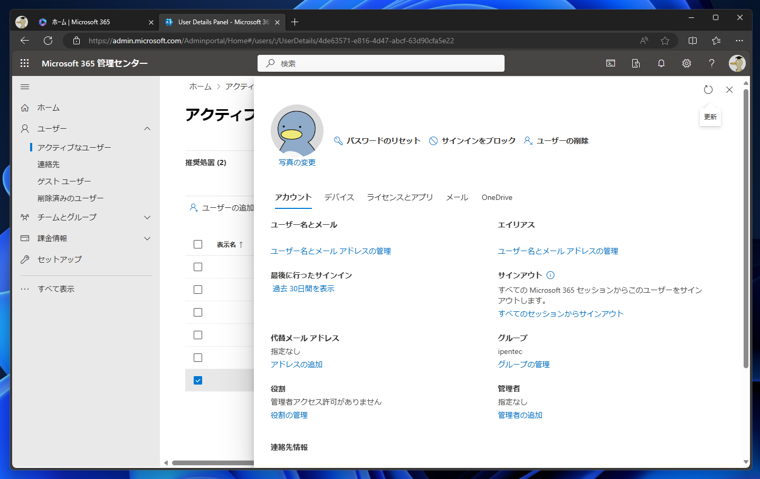The height and width of the screenshot is (479, 760).
Task: Toggle the select-all checkbox beside 表示名
Action: (x=198, y=244)
